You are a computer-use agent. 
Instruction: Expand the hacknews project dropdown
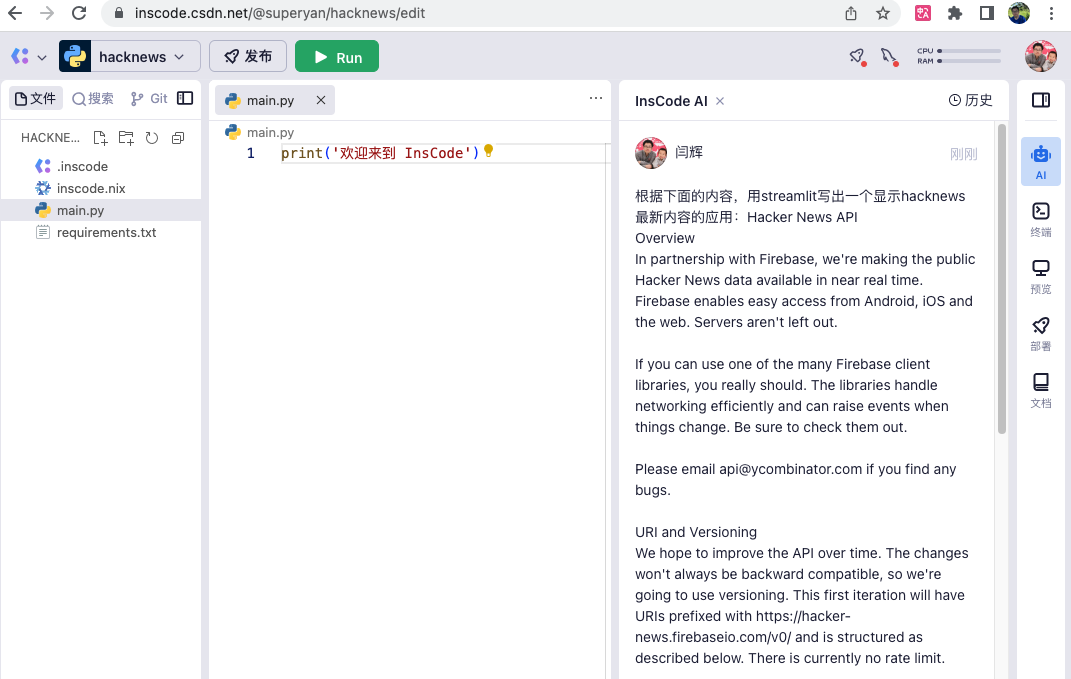[x=130, y=57]
